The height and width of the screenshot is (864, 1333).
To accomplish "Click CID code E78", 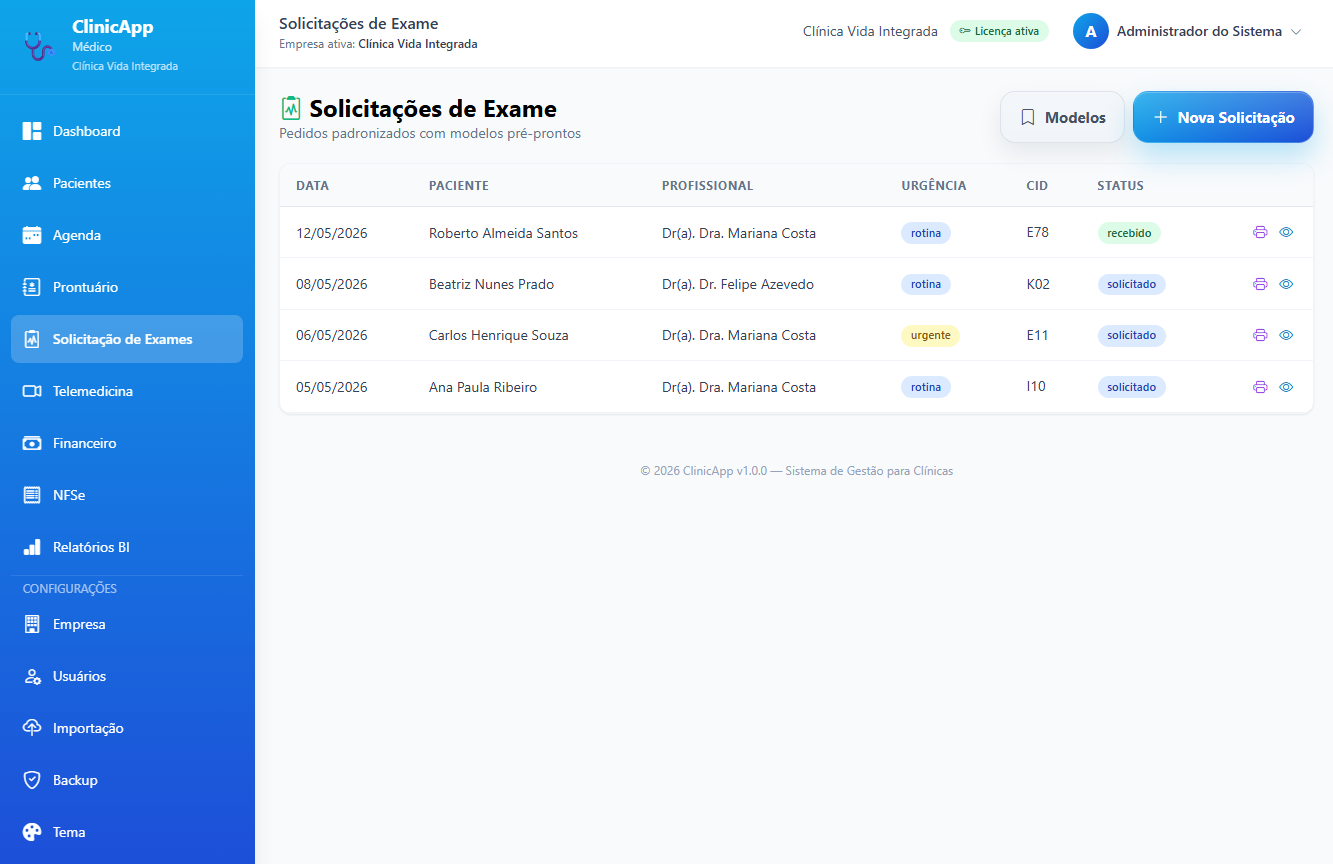I will 1037,232.
